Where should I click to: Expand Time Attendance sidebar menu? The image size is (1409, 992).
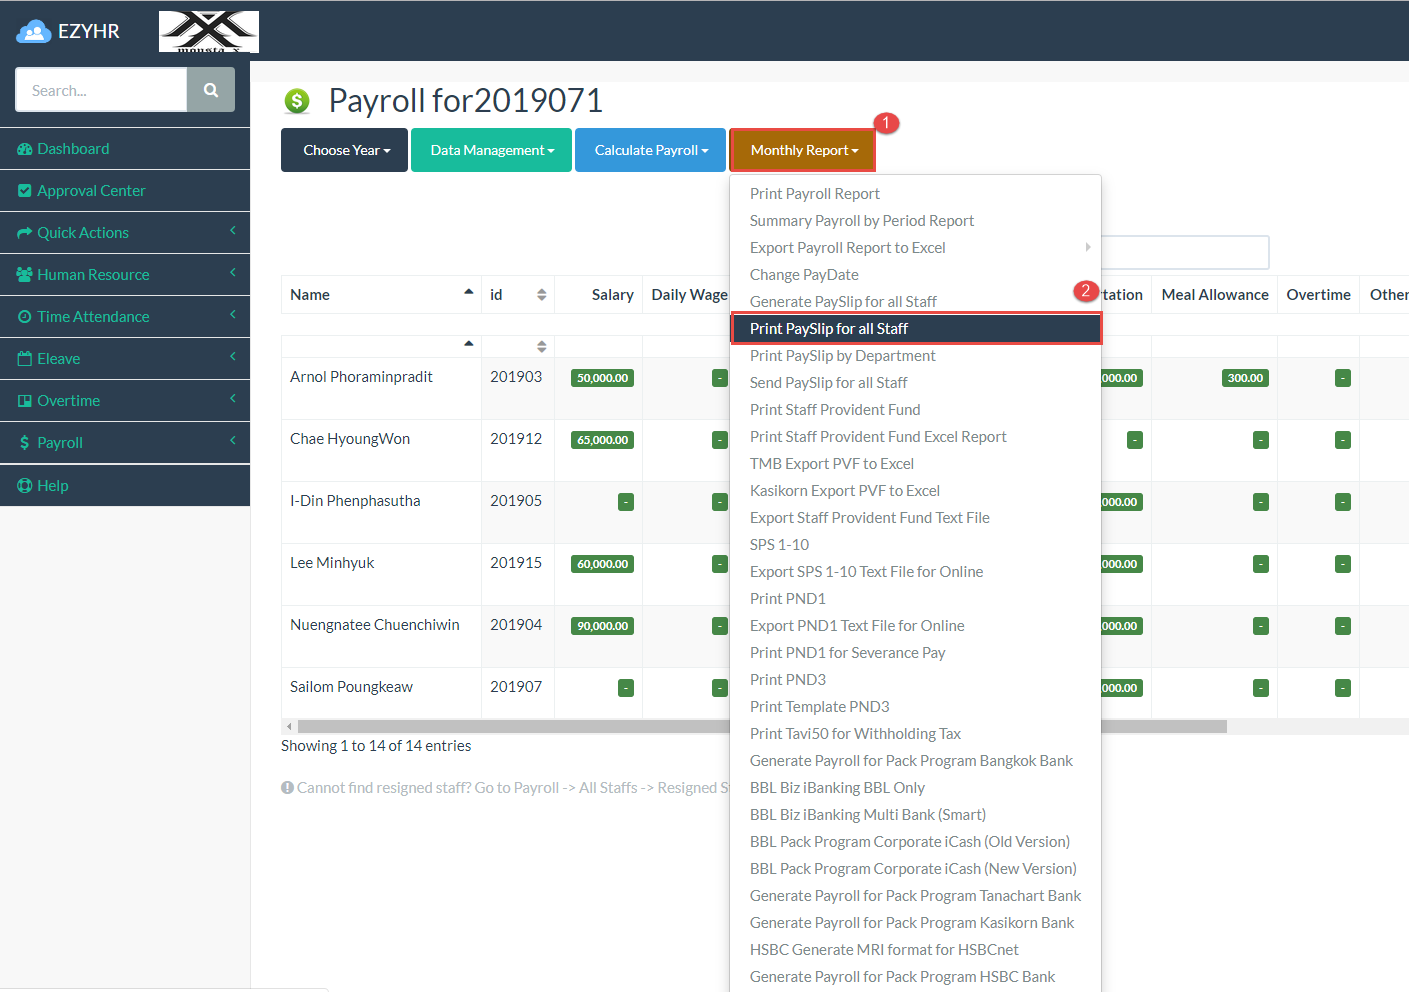pyautogui.click(x=93, y=317)
